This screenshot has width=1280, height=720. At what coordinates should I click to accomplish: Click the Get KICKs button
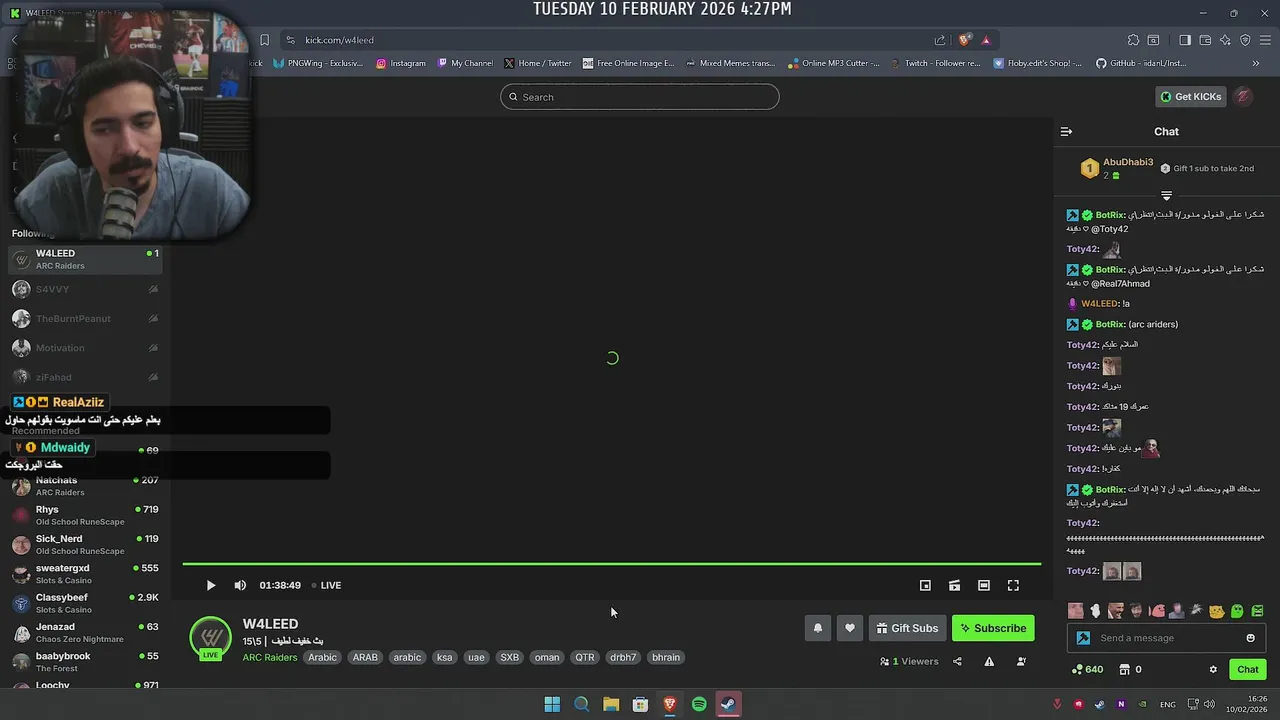point(1191,97)
